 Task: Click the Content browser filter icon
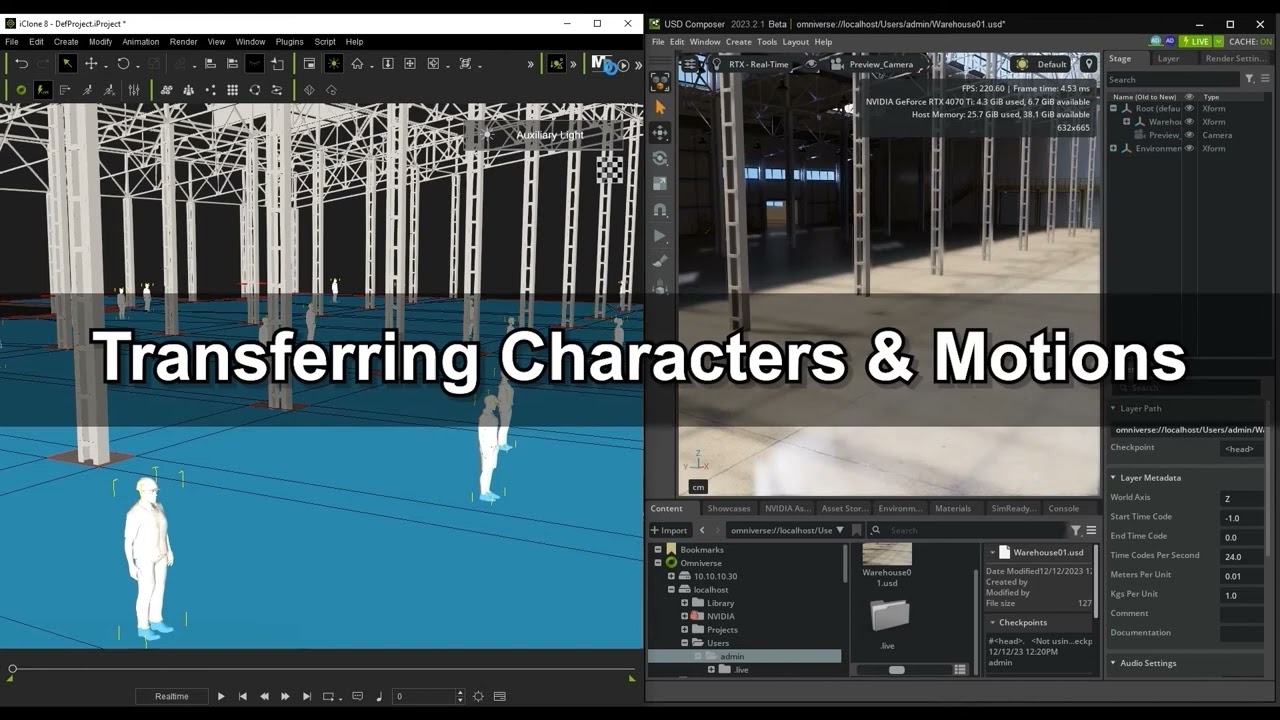(1076, 530)
